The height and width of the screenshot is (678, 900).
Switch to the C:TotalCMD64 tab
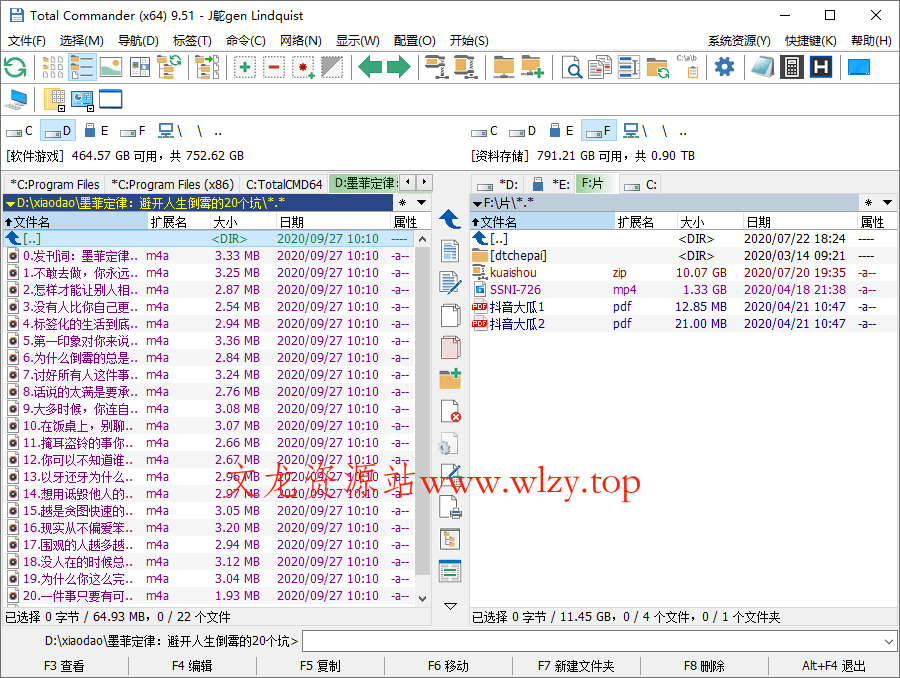(x=284, y=184)
